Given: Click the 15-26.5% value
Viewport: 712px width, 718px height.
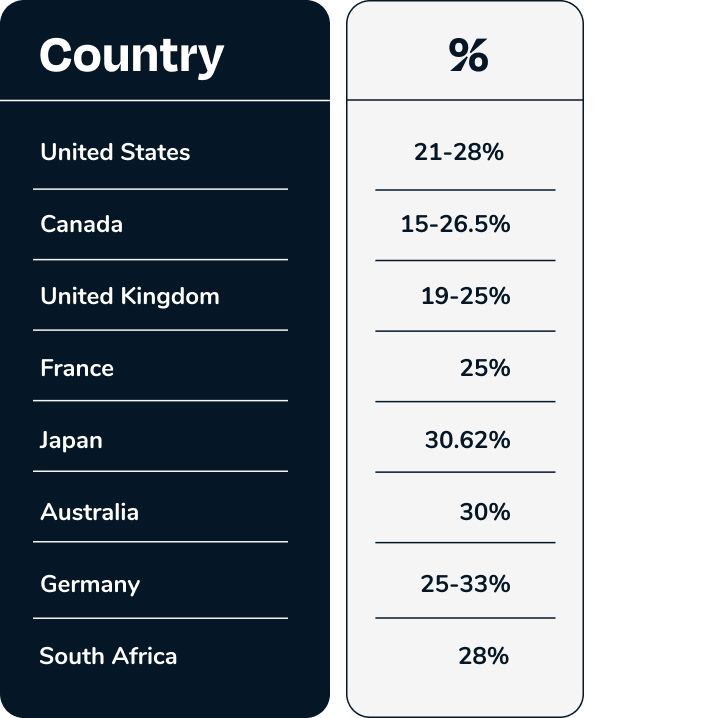Looking at the screenshot, I should pyautogui.click(x=456, y=224).
